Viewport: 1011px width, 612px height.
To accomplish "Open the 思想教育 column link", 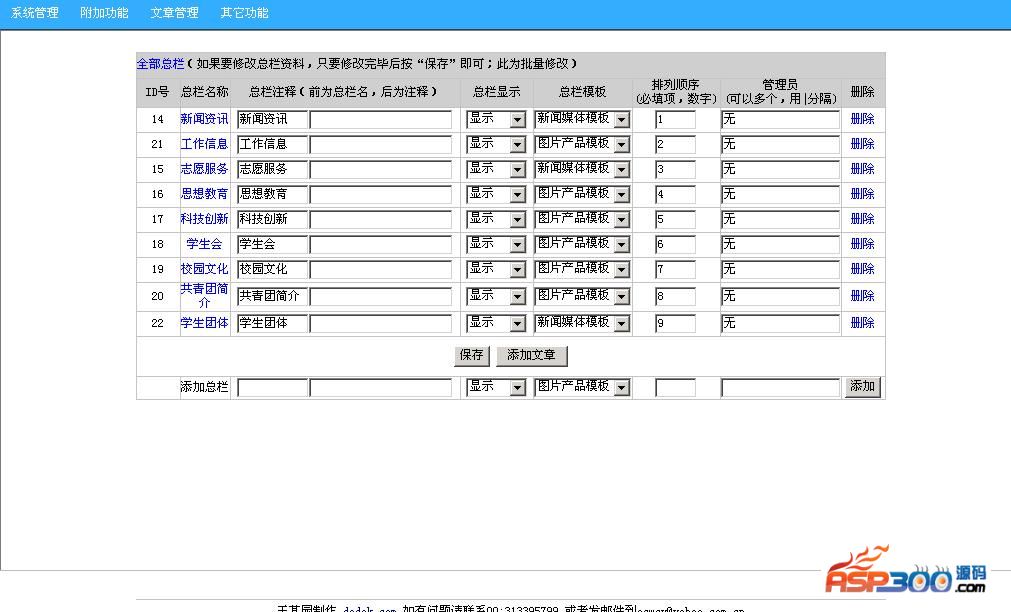I will (x=204, y=194).
